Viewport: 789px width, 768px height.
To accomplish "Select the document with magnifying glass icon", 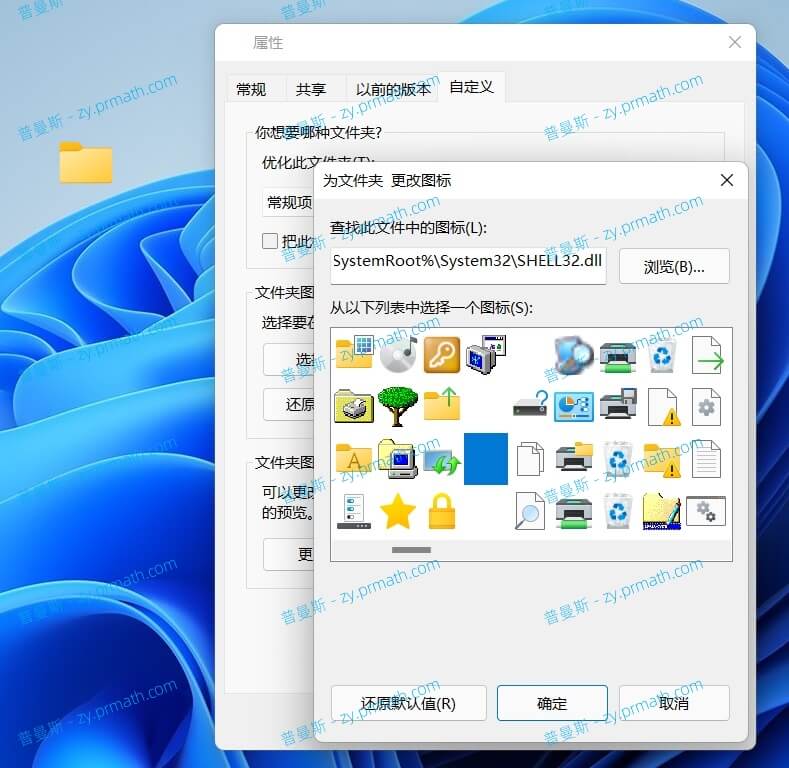I will coord(530,511).
